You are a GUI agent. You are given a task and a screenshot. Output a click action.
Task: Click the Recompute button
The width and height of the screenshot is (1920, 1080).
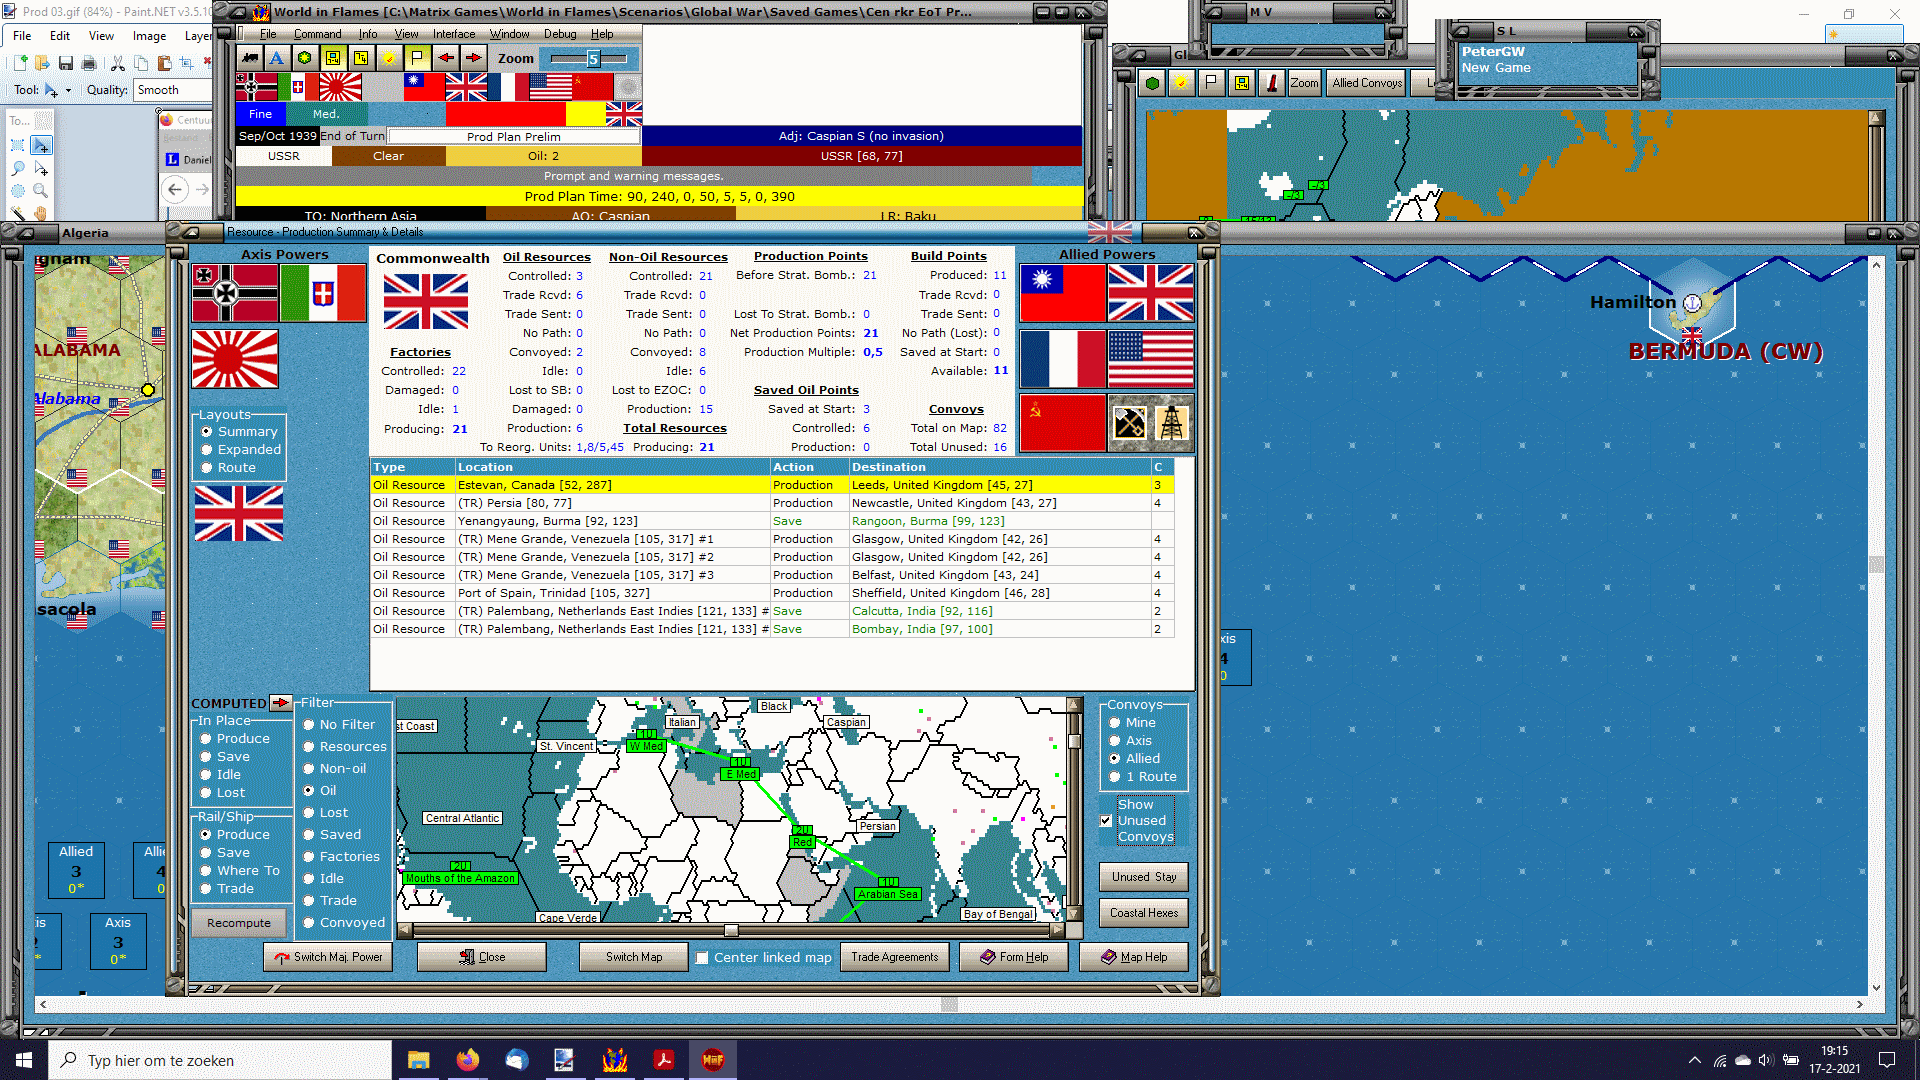(x=239, y=923)
